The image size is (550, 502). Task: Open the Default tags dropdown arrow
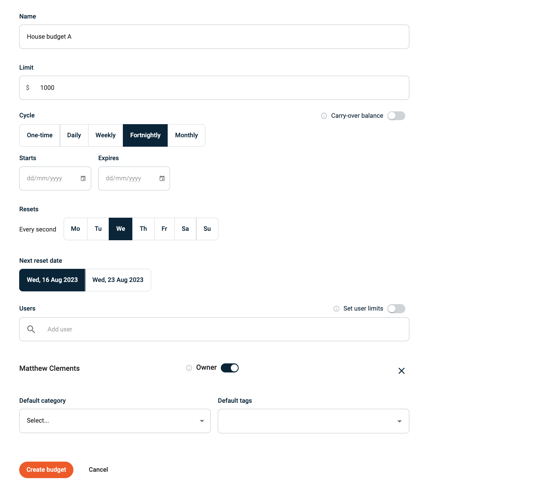click(x=399, y=421)
